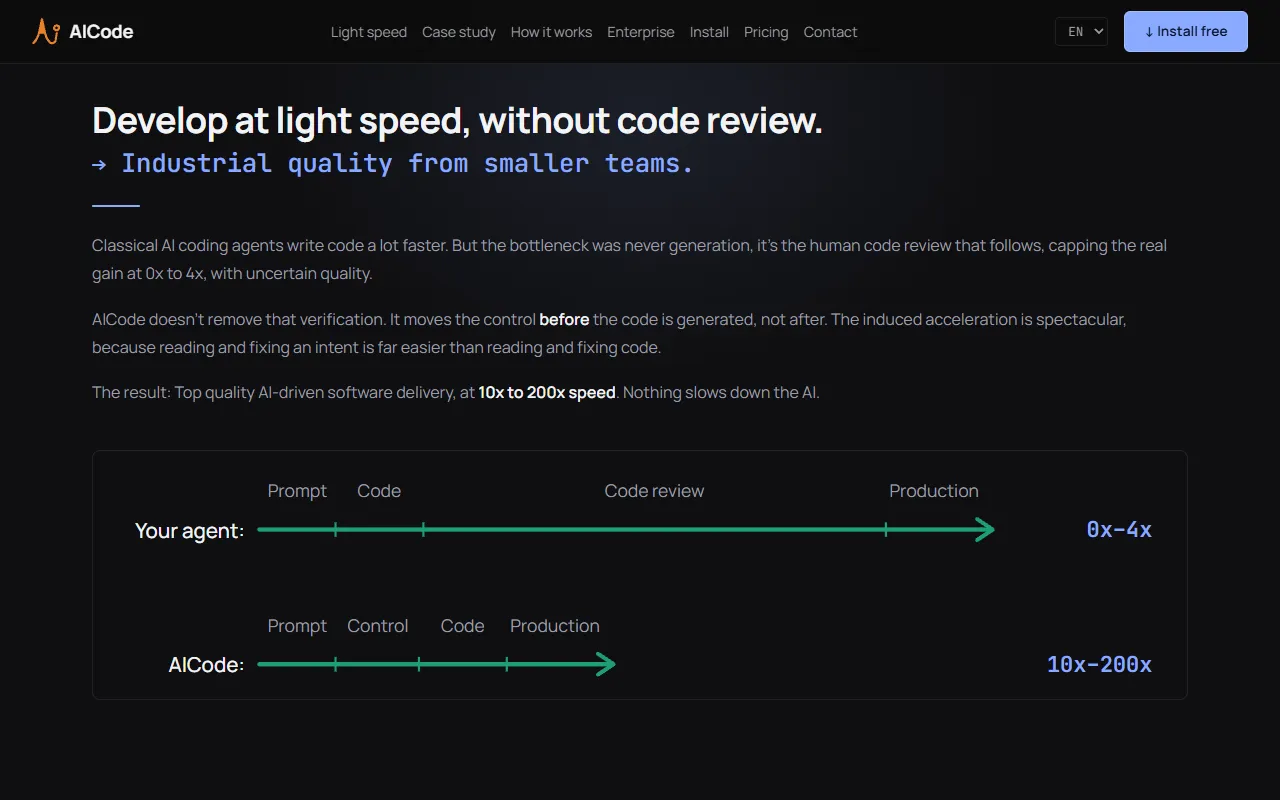Click the '0x-4x' speed value
The image size is (1280, 800).
click(1119, 530)
